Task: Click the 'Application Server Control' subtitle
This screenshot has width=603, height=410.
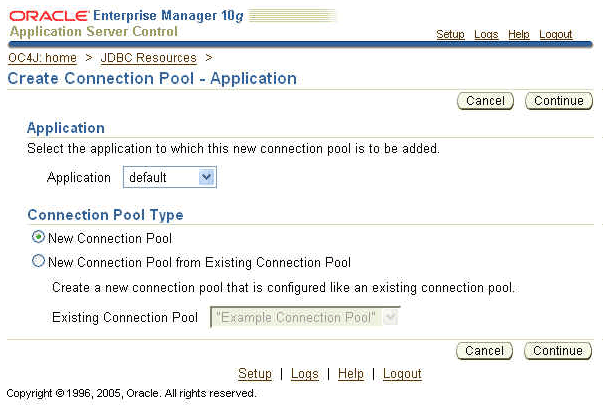Action: [93, 32]
